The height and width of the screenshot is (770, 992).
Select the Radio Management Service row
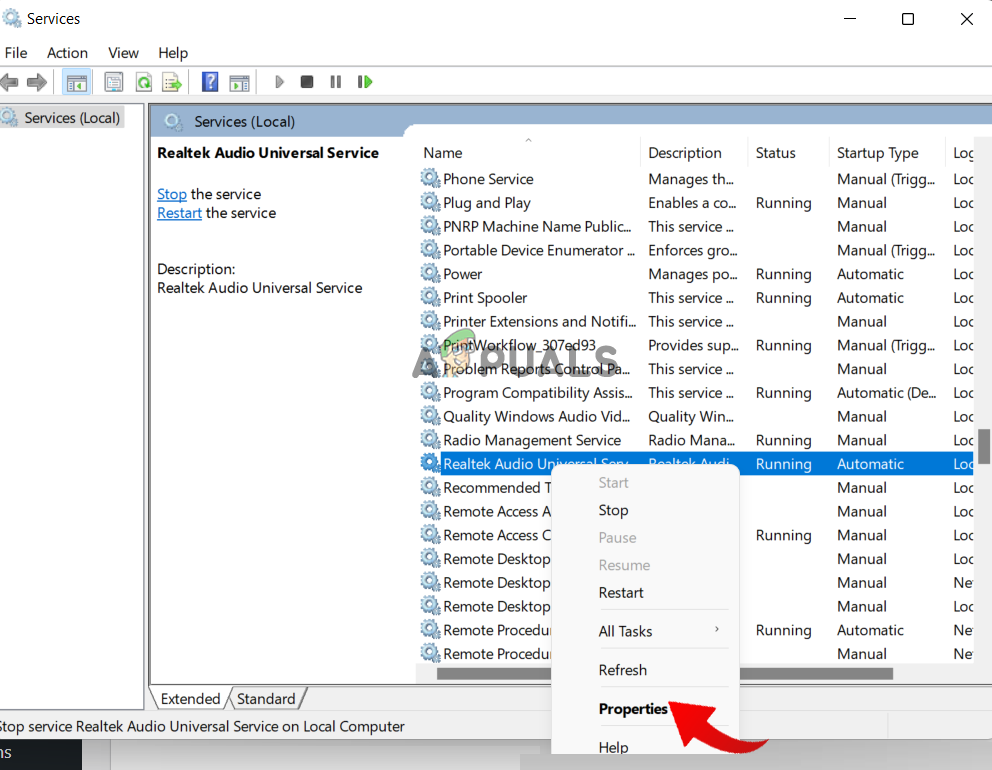695,440
